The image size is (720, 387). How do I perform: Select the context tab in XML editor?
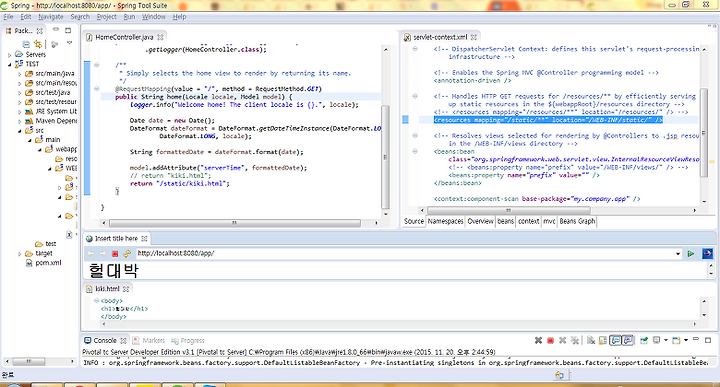coord(529,221)
